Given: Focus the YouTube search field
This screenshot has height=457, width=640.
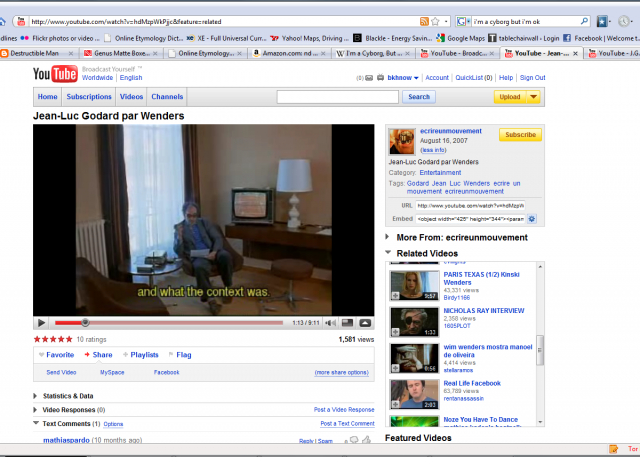Looking at the screenshot, I should [x=338, y=97].
